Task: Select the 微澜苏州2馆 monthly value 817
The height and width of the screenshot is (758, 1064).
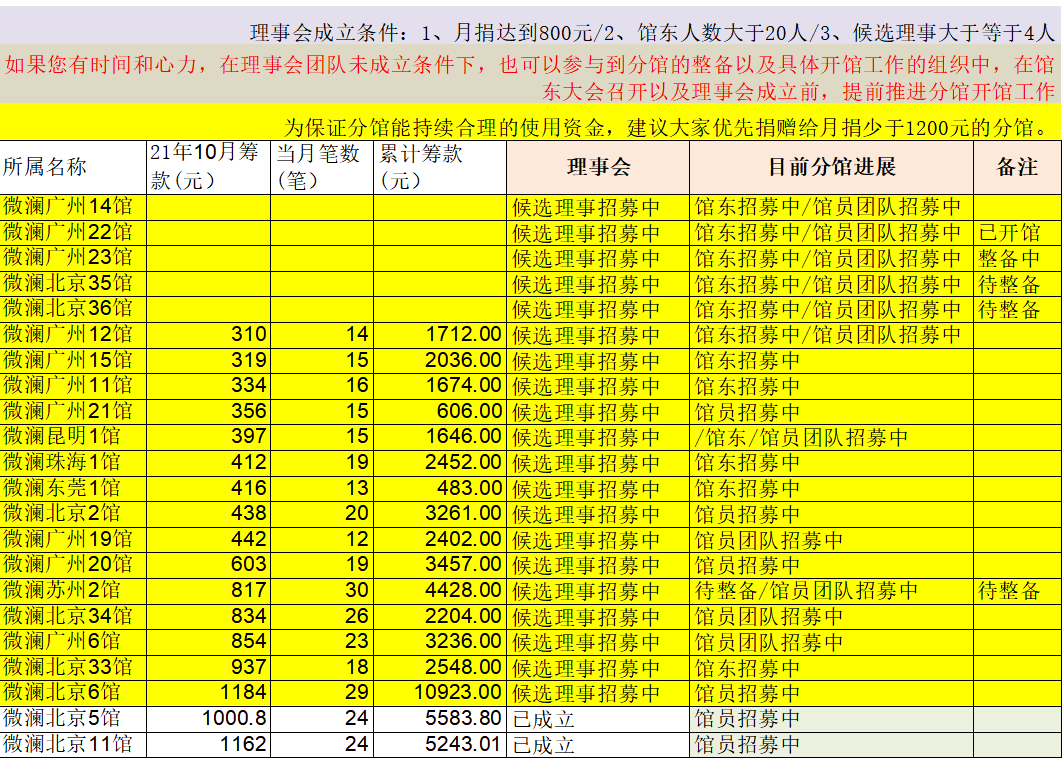Action: [208, 590]
